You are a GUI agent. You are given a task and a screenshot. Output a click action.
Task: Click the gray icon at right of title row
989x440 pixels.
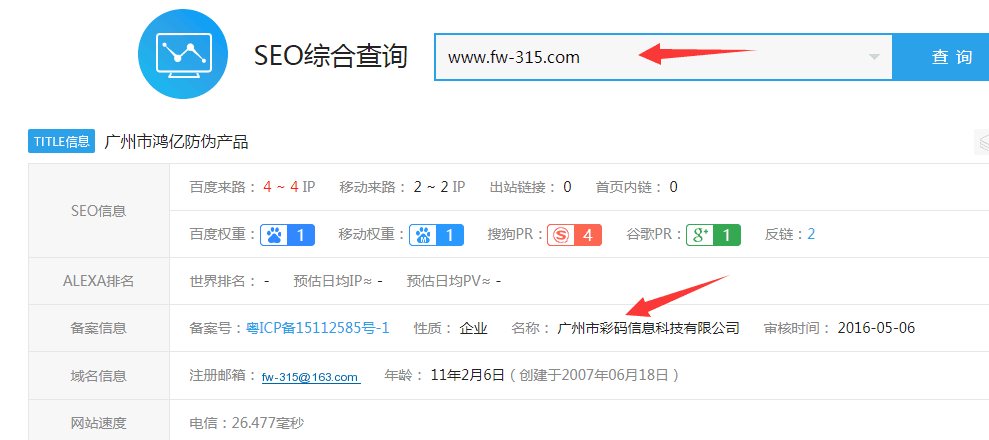click(981, 142)
